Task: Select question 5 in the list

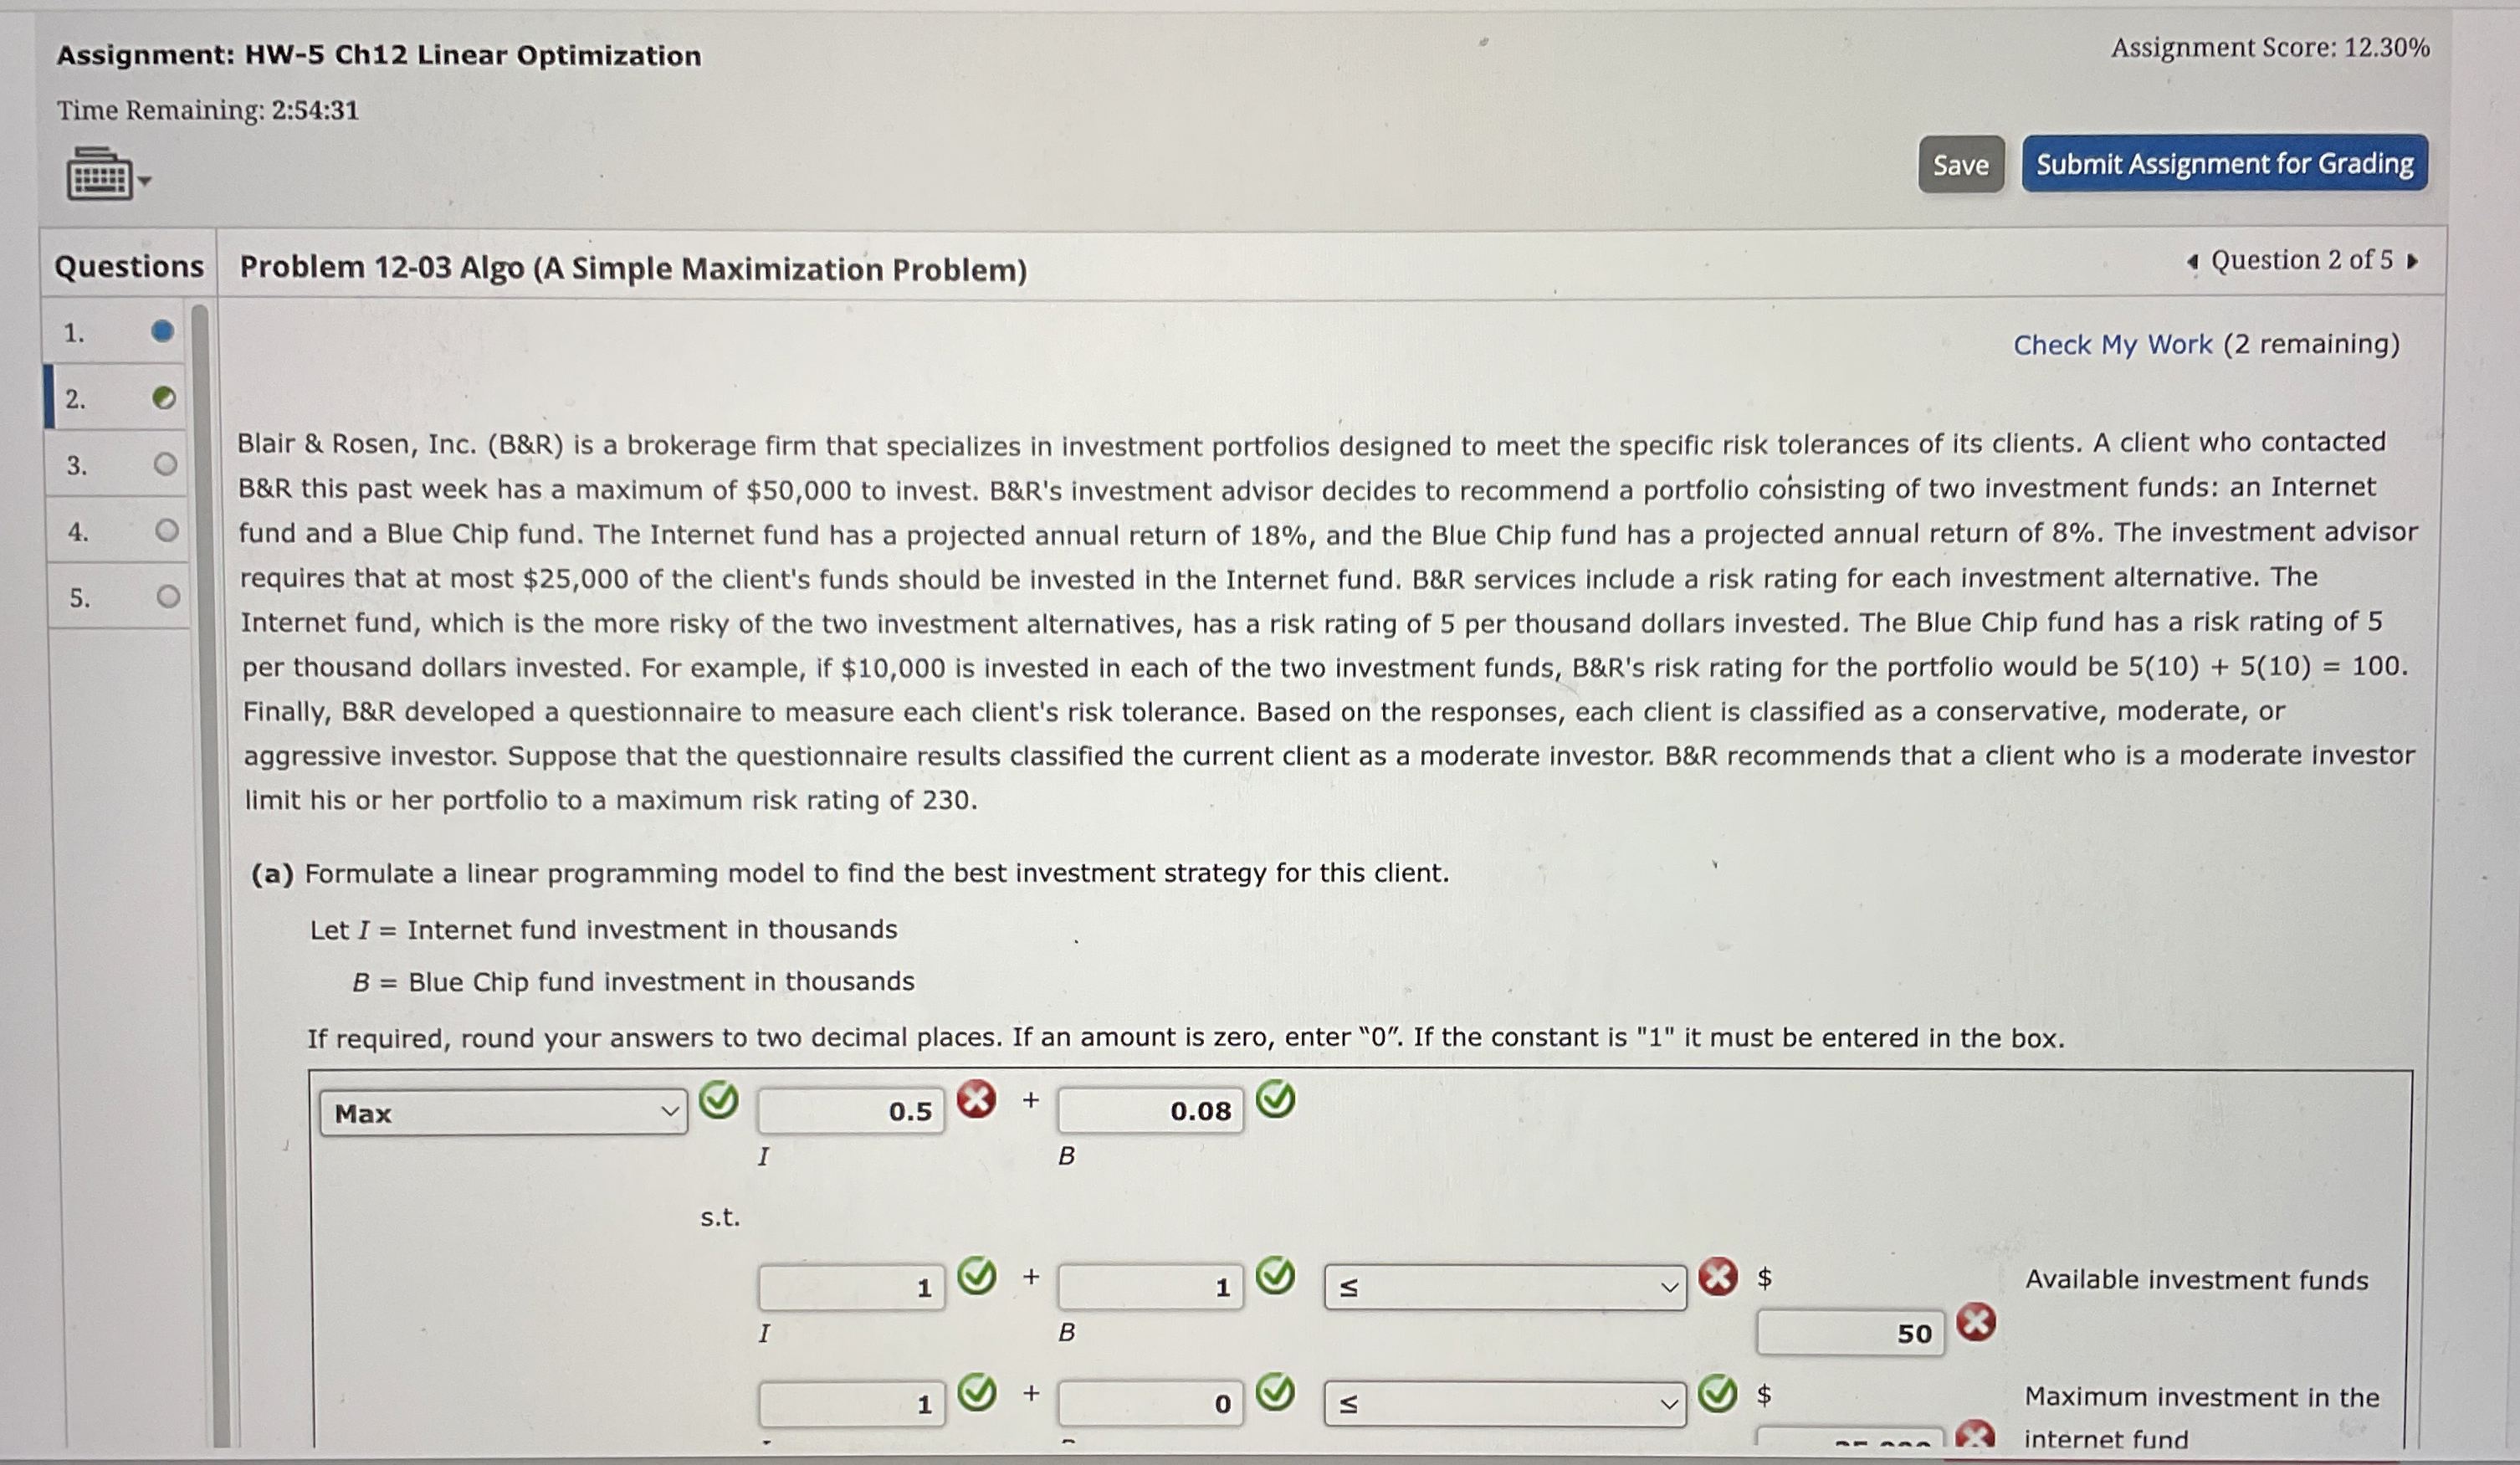Action: click(116, 597)
